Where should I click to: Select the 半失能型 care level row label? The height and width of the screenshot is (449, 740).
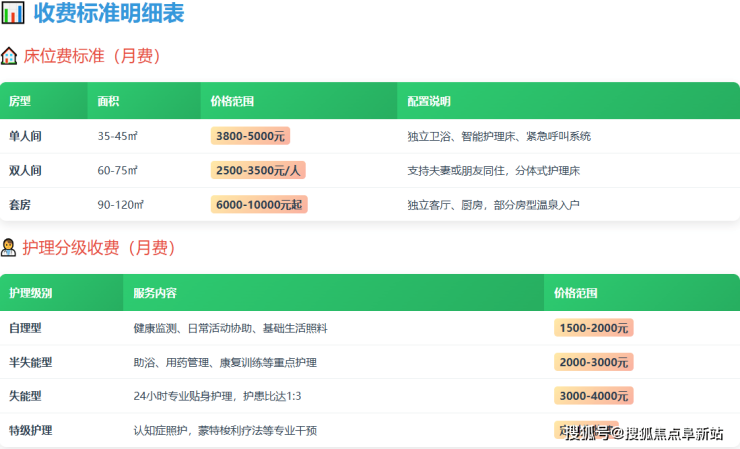30,362
